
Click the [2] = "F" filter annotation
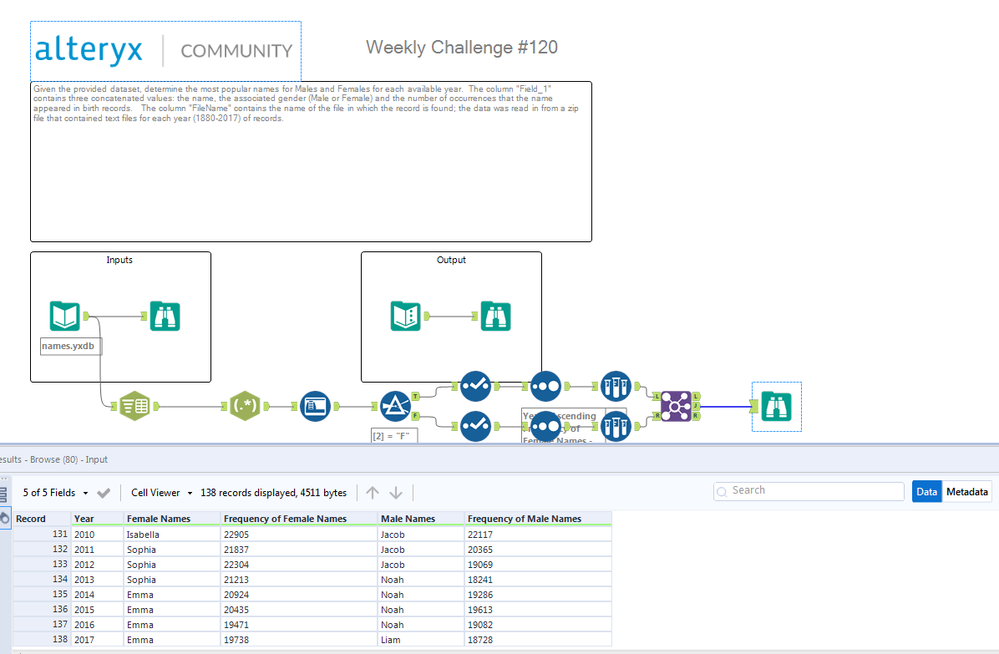[394, 436]
